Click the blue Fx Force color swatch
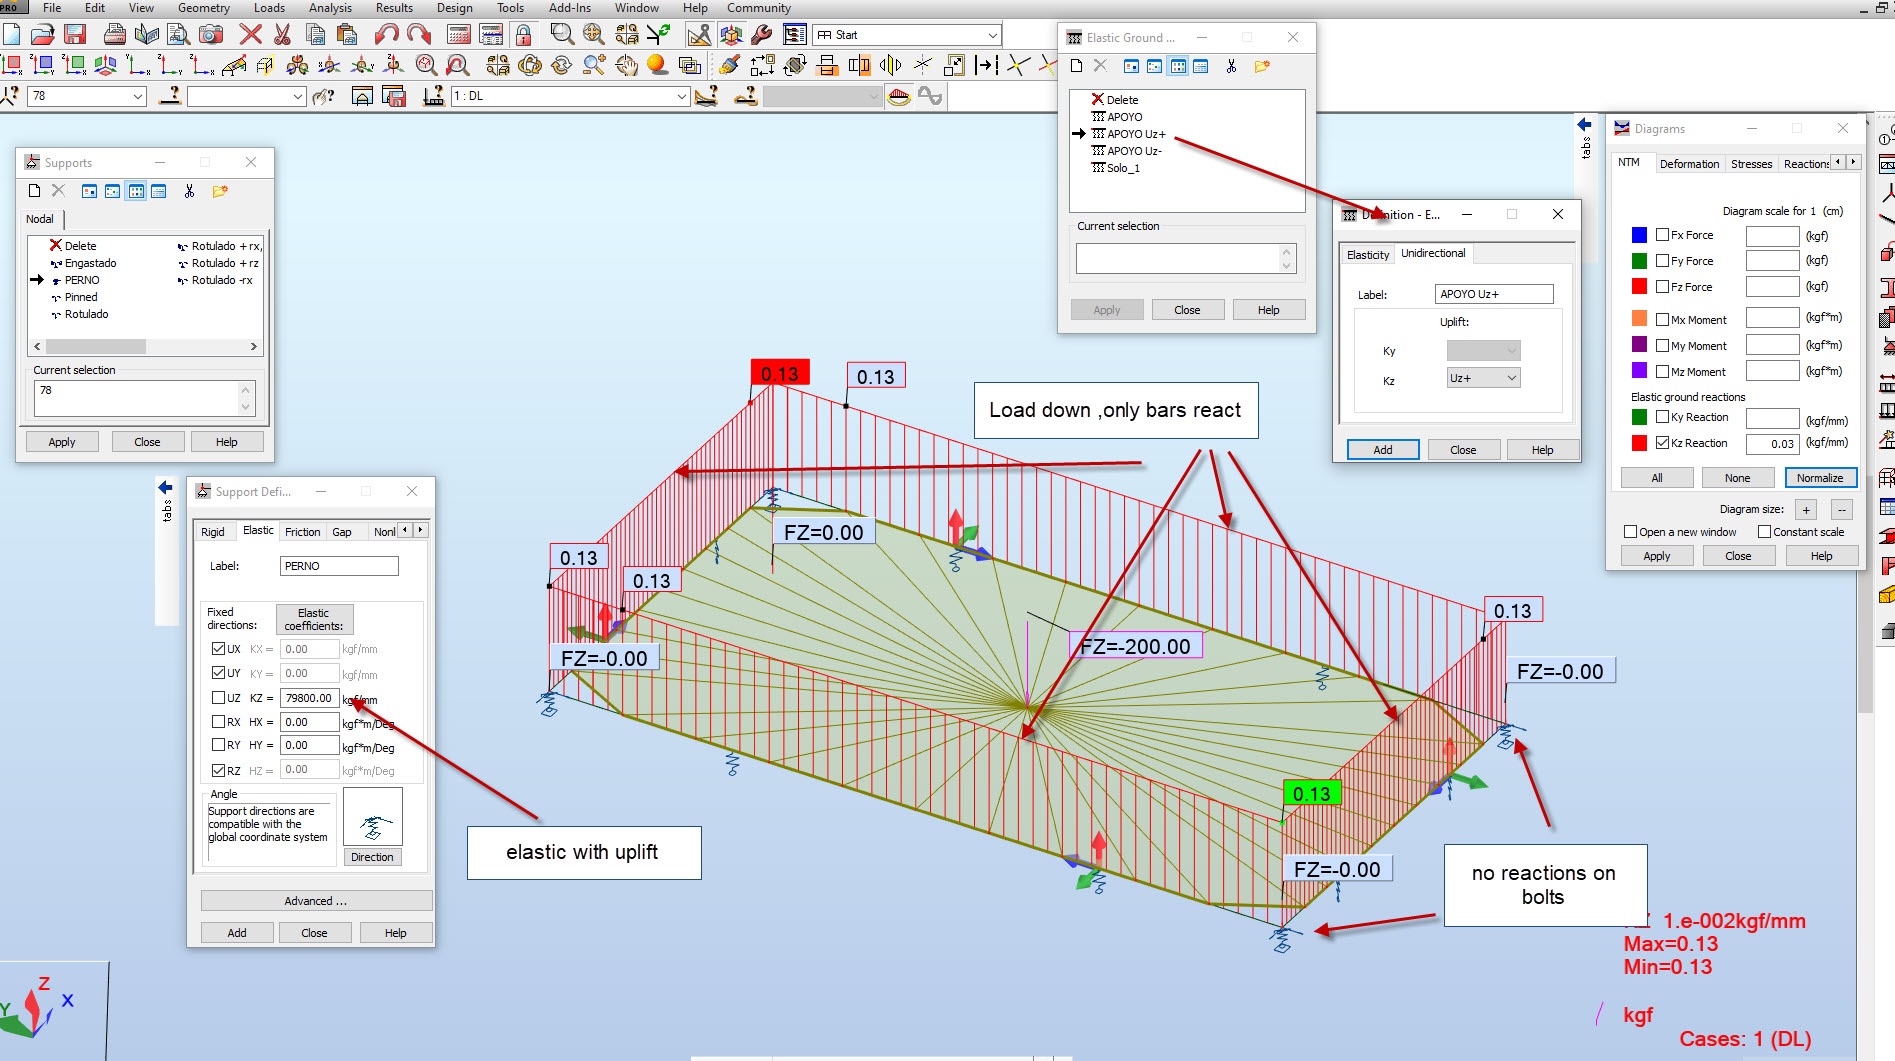This screenshot has width=1895, height=1061. tap(1639, 235)
